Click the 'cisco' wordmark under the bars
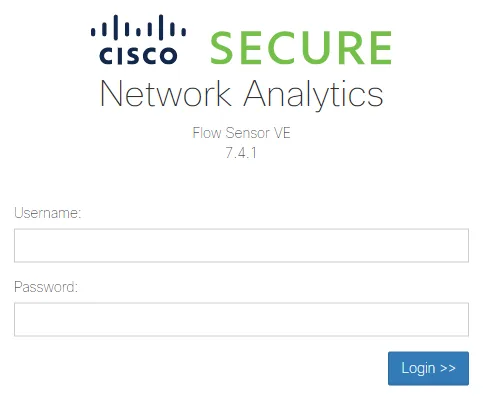 pos(138,55)
